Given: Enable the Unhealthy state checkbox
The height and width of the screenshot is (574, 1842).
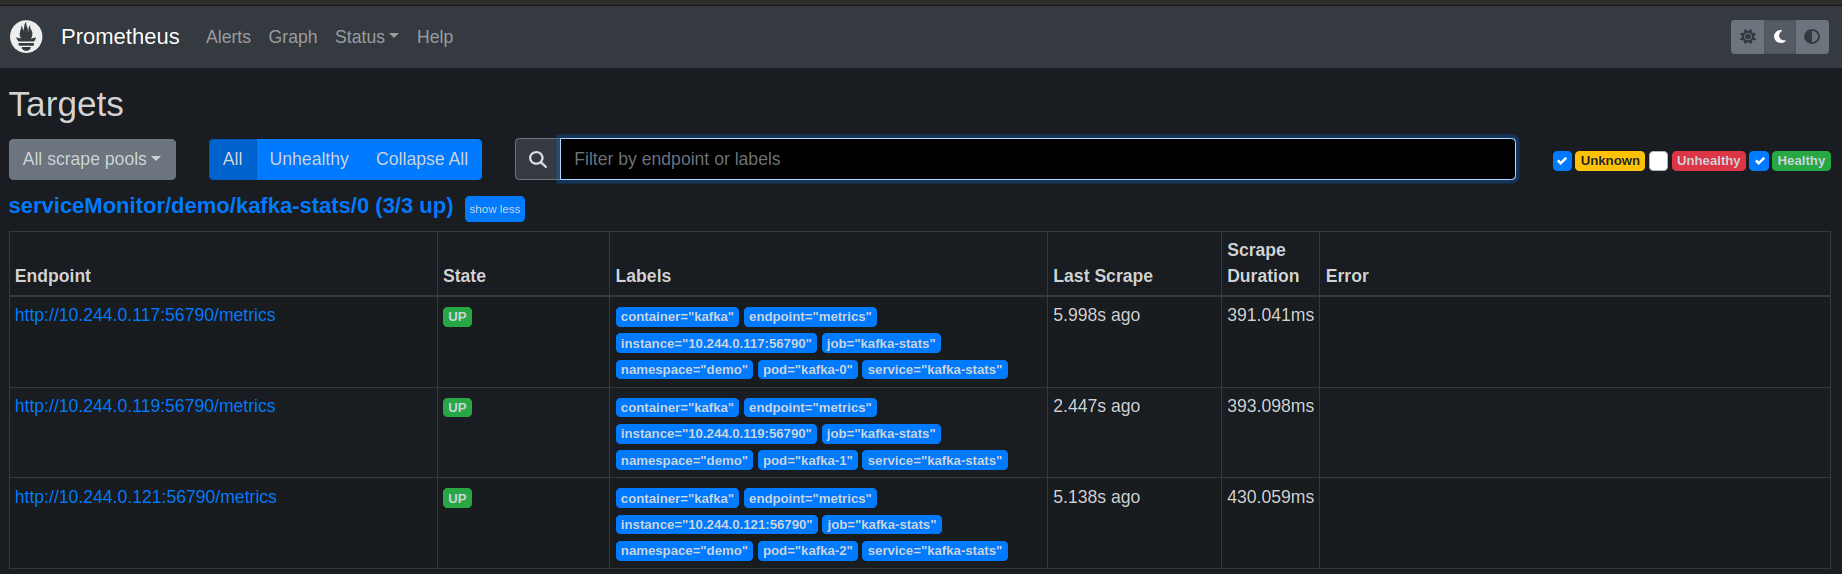Looking at the screenshot, I should 1658,161.
